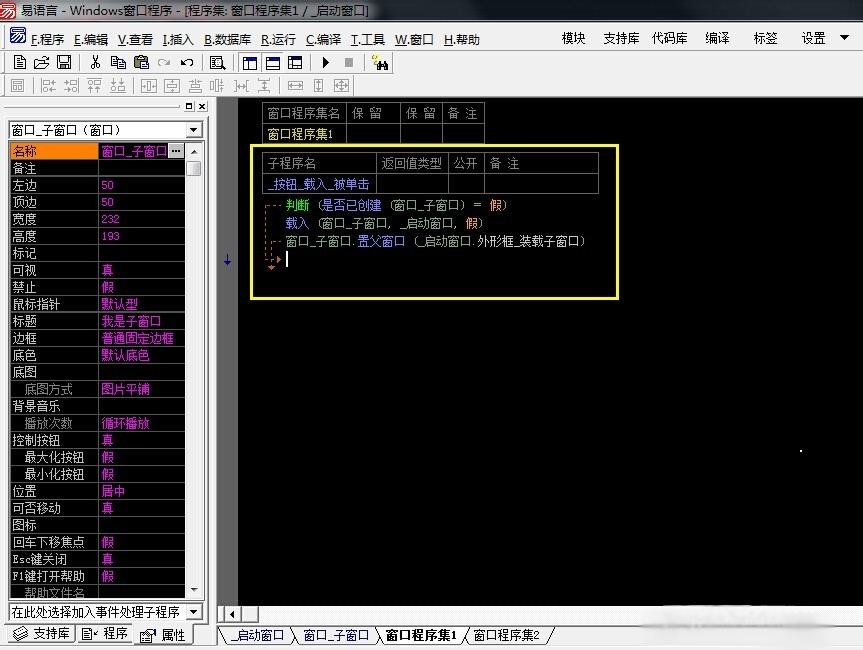Click the Open folder toolbar icon
This screenshot has height=650, width=863.
coord(41,63)
